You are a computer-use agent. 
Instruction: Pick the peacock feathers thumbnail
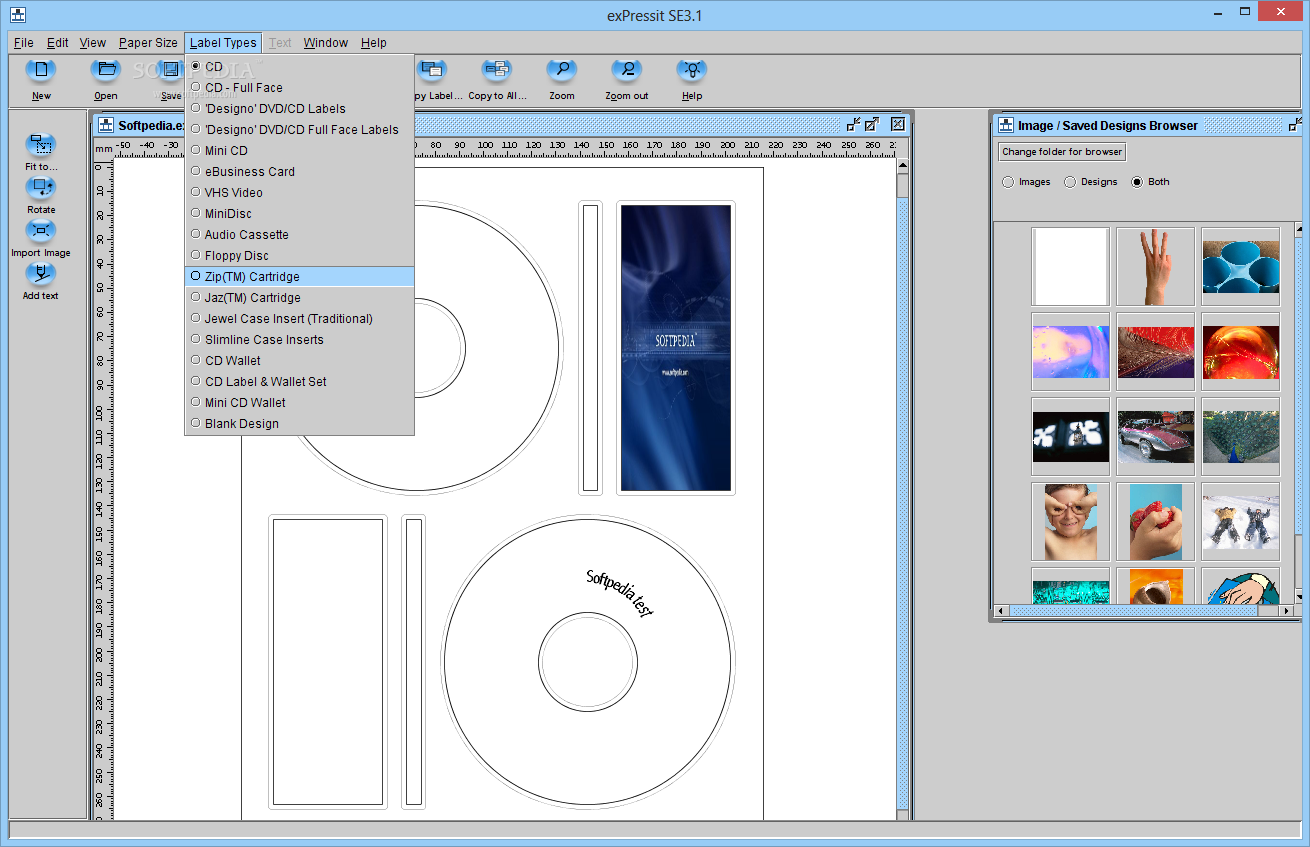tap(1240, 436)
